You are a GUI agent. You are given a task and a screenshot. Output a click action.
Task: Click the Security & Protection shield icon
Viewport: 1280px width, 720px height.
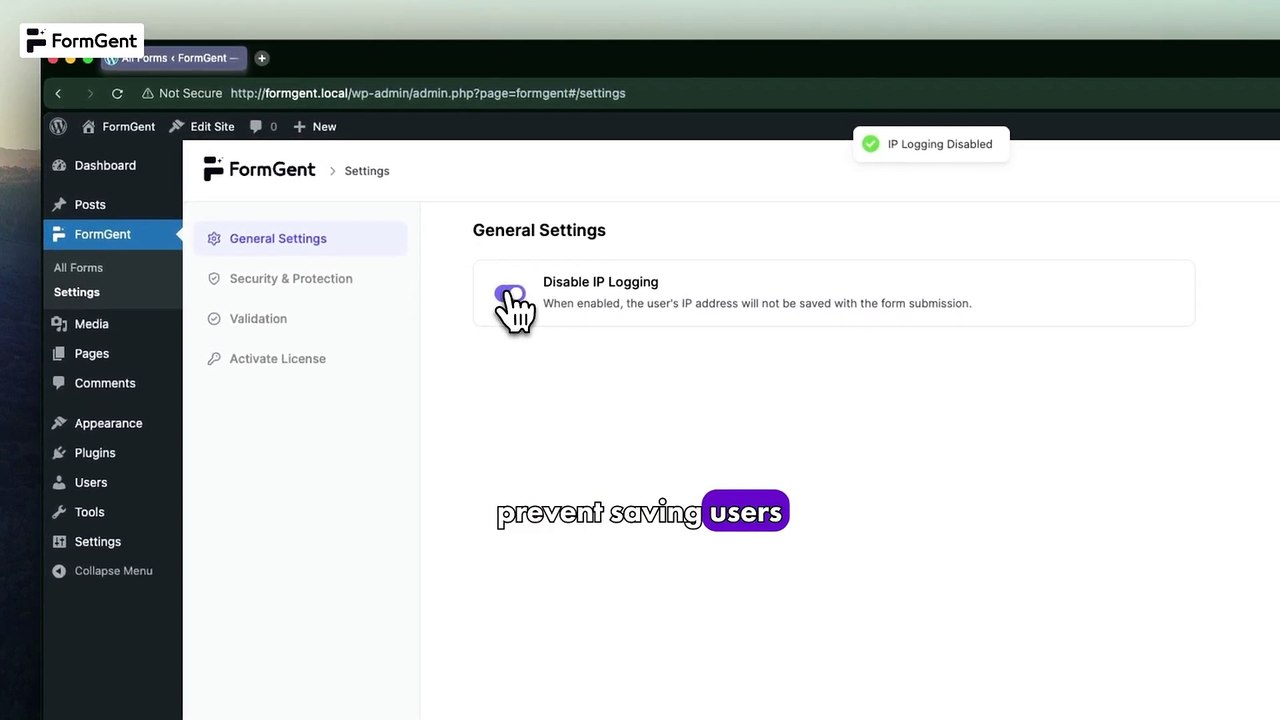(214, 278)
